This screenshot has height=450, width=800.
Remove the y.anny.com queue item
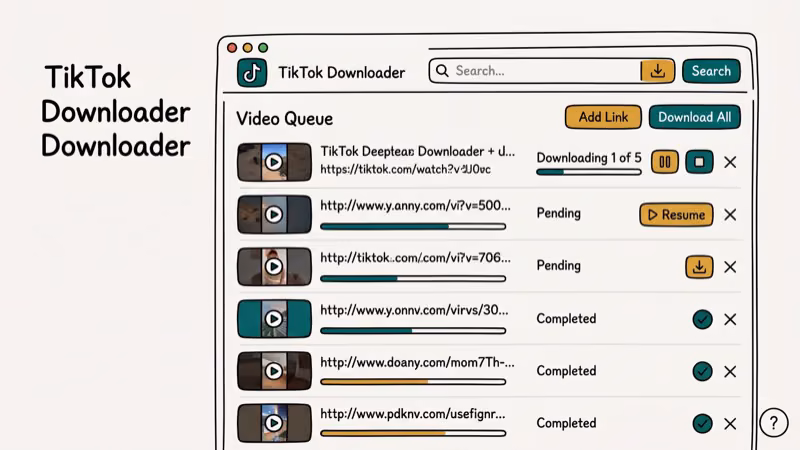(x=730, y=215)
